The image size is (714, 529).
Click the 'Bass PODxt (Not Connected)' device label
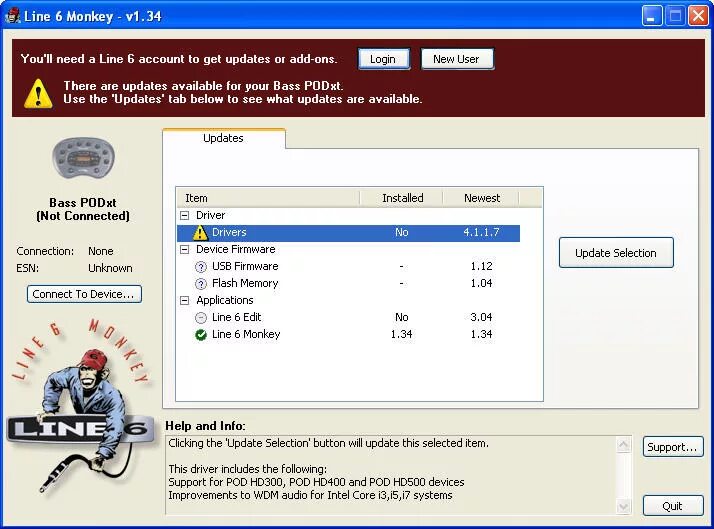(x=83, y=209)
